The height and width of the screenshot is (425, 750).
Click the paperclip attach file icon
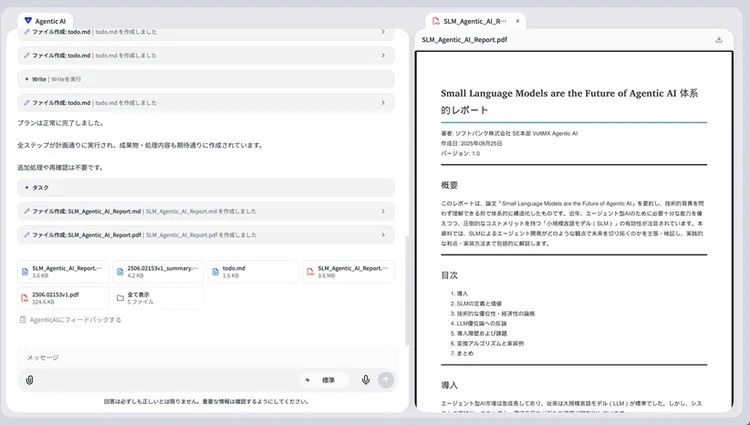coord(30,380)
